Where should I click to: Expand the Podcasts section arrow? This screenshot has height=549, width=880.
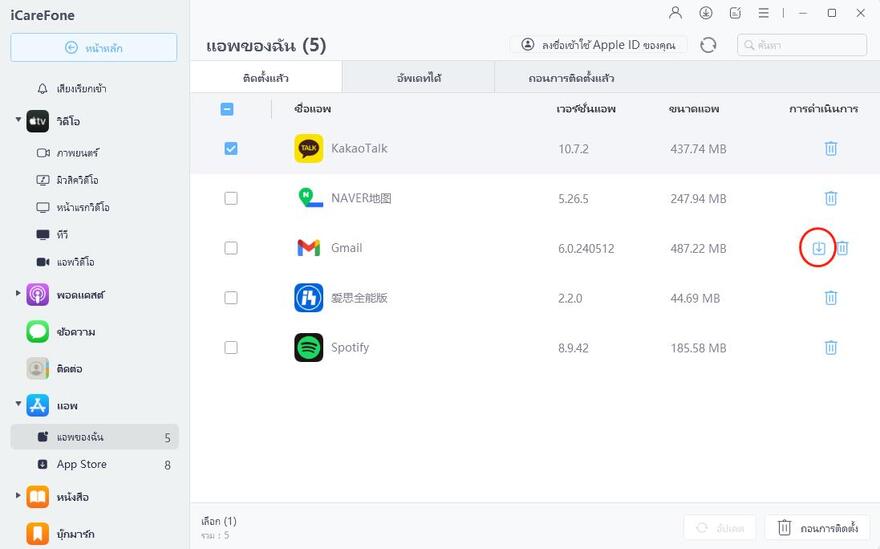18,293
